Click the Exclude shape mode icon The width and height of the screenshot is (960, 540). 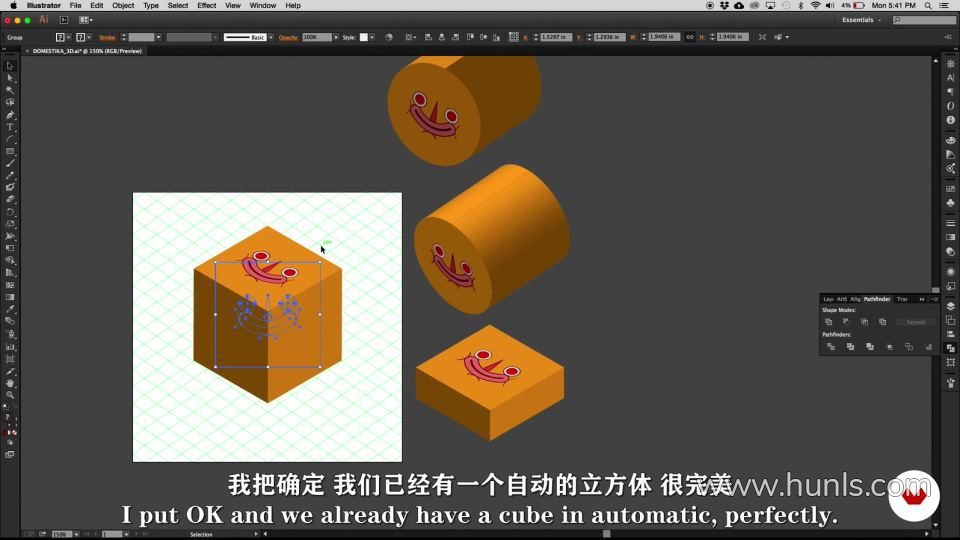[882, 322]
